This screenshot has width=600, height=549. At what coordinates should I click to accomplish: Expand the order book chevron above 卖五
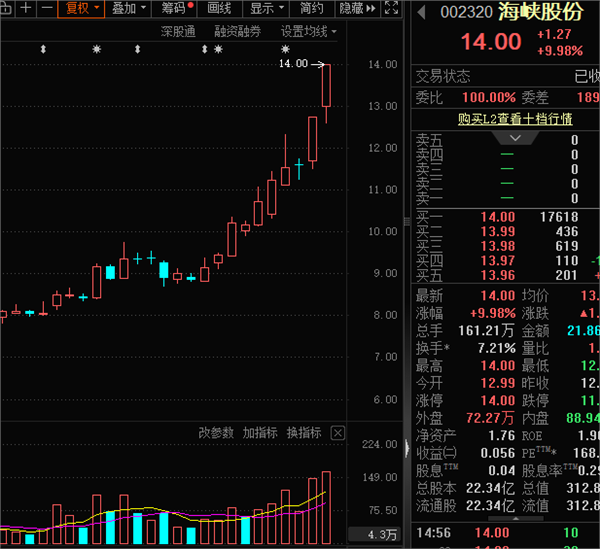(x=516, y=138)
